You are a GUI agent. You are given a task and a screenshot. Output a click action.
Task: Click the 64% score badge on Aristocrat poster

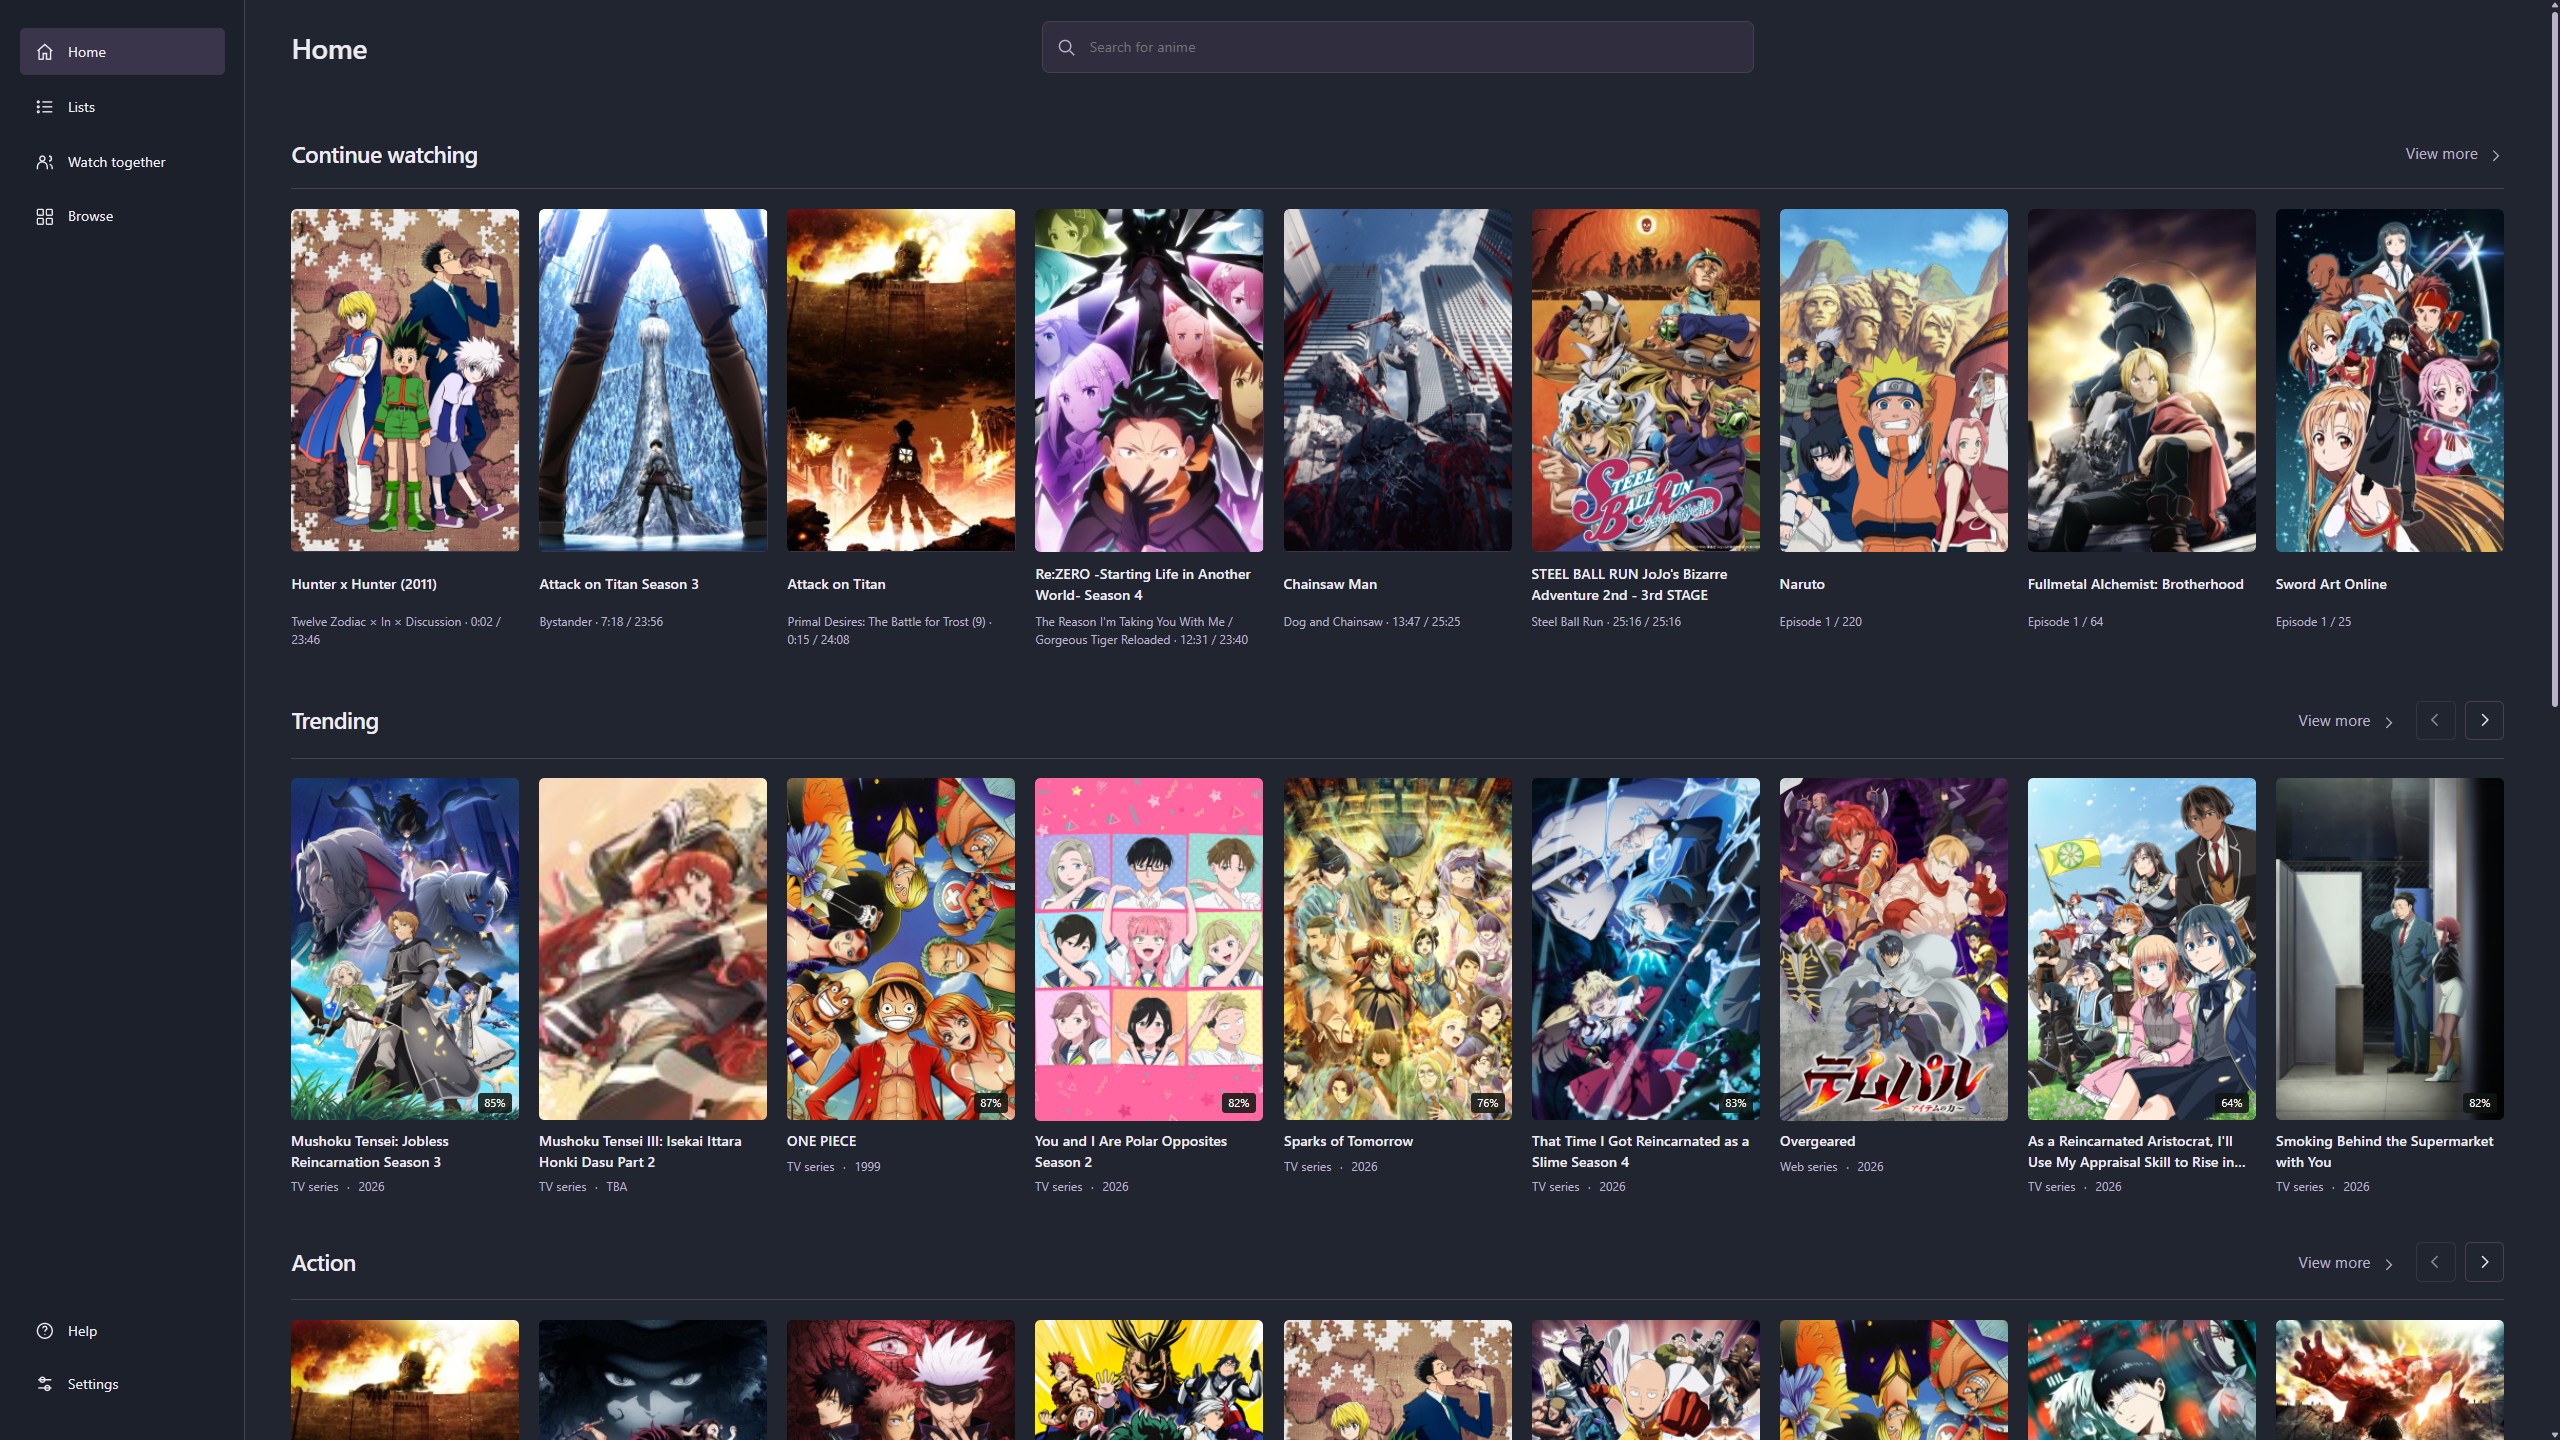[x=2231, y=1103]
